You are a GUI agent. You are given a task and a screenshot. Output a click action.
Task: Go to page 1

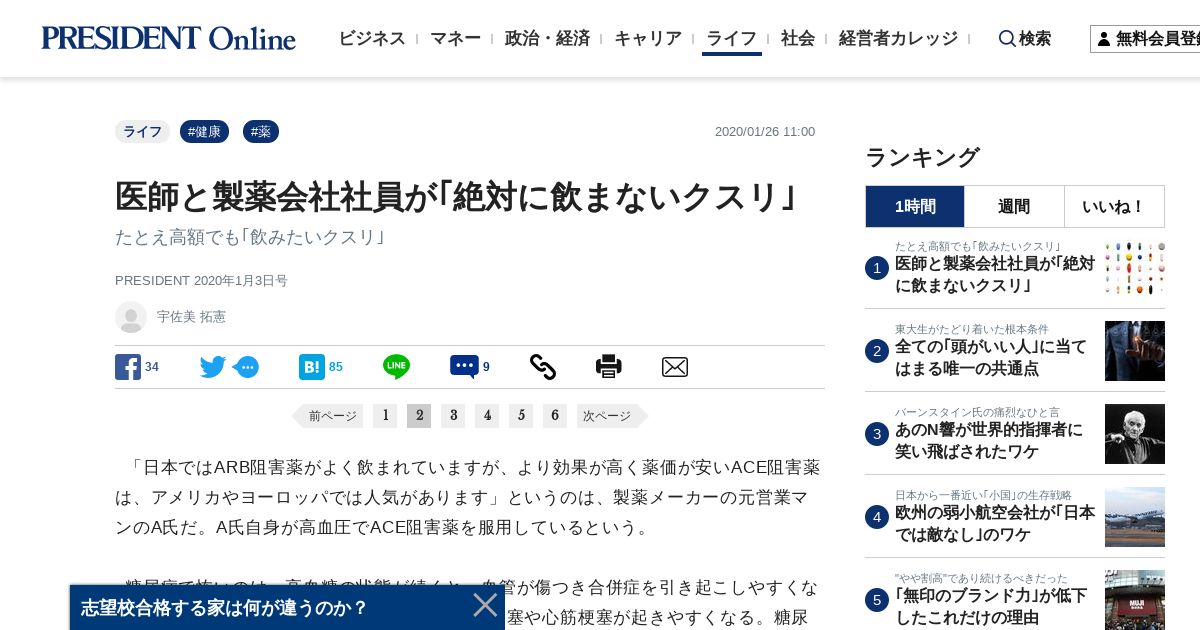pos(385,416)
